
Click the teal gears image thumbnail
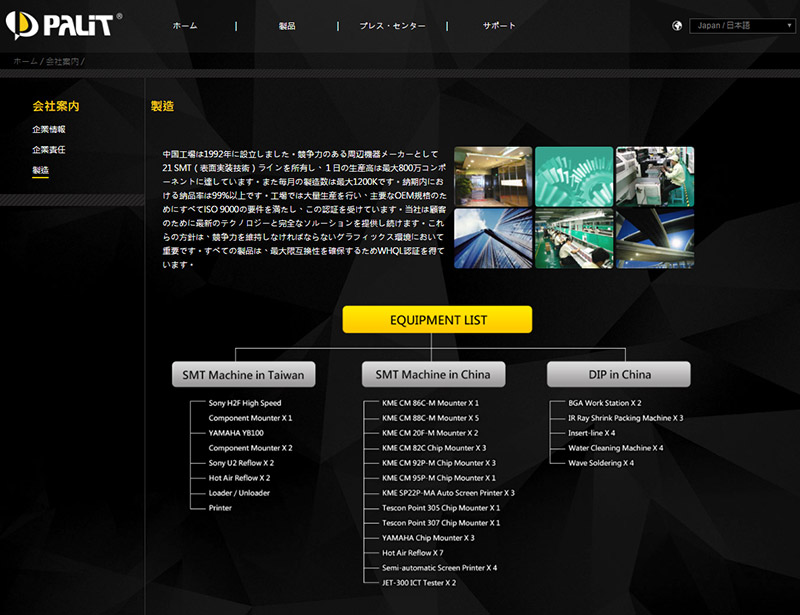[x=574, y=176]
